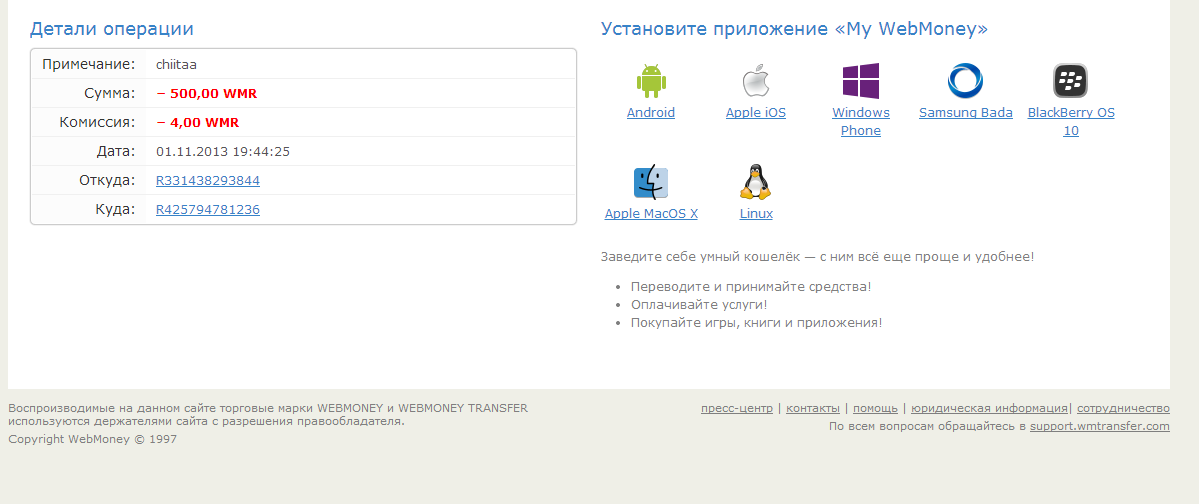Click Переводите и принимайте средства! bullet
Viewport: 1199px width, 504px height.
tap(751, 287)
